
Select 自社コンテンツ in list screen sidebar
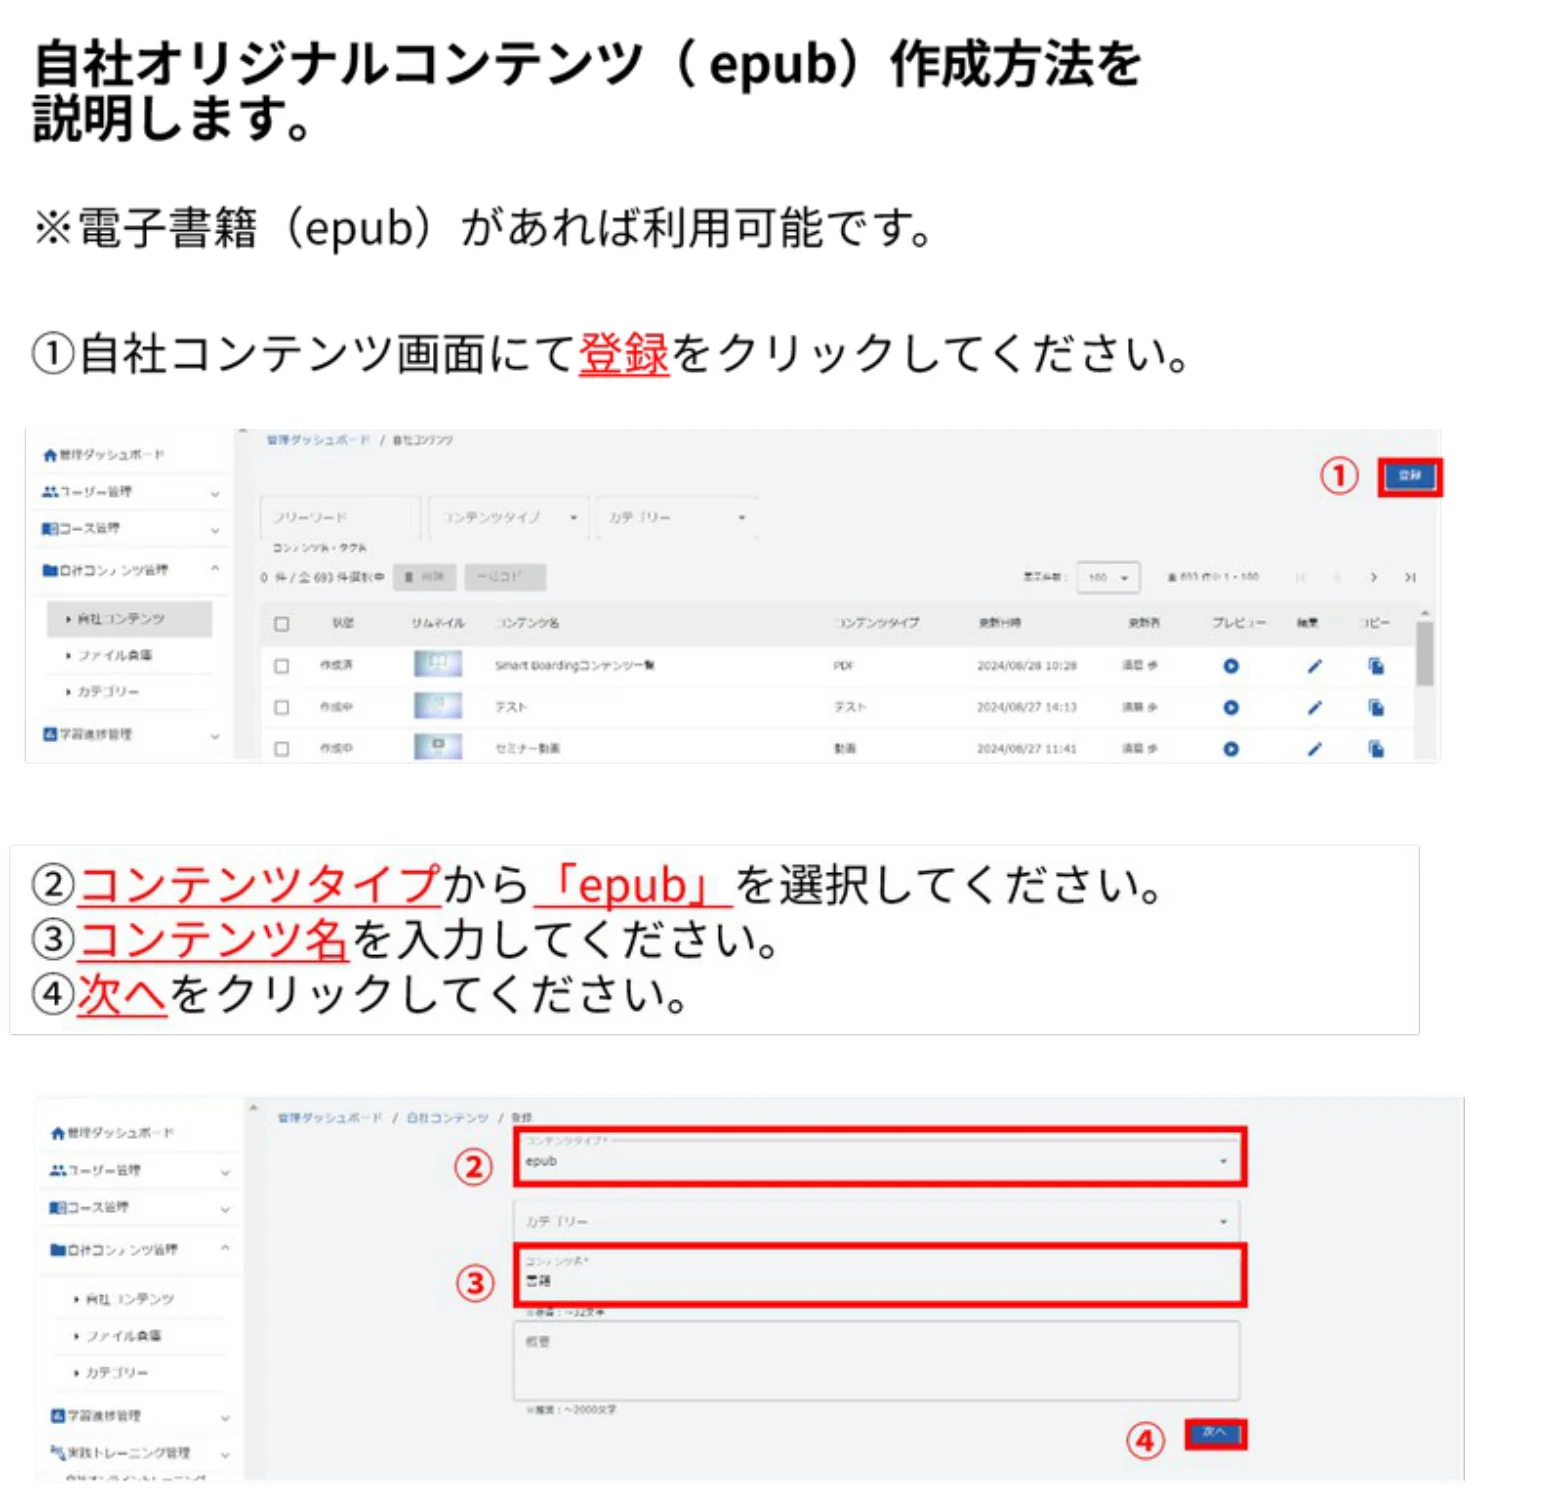coord(130,619)
